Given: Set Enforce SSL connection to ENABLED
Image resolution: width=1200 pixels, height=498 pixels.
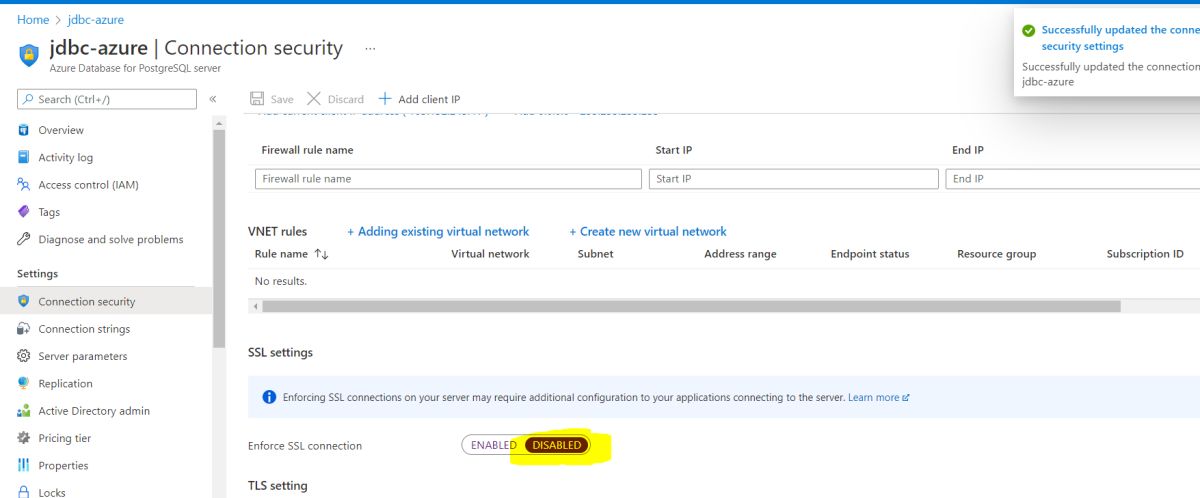Looking at the screenshot, I should coord(493,445).
